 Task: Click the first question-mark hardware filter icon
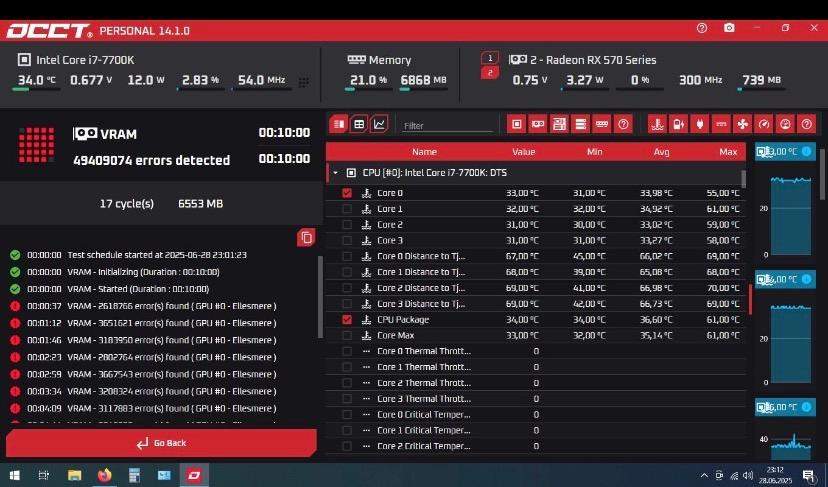tap(623, 124)
